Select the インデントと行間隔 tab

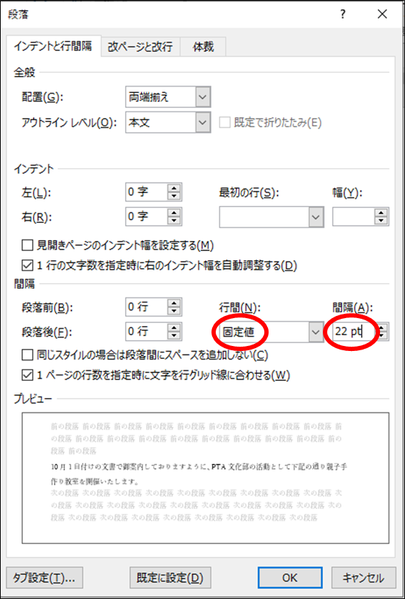53,46
